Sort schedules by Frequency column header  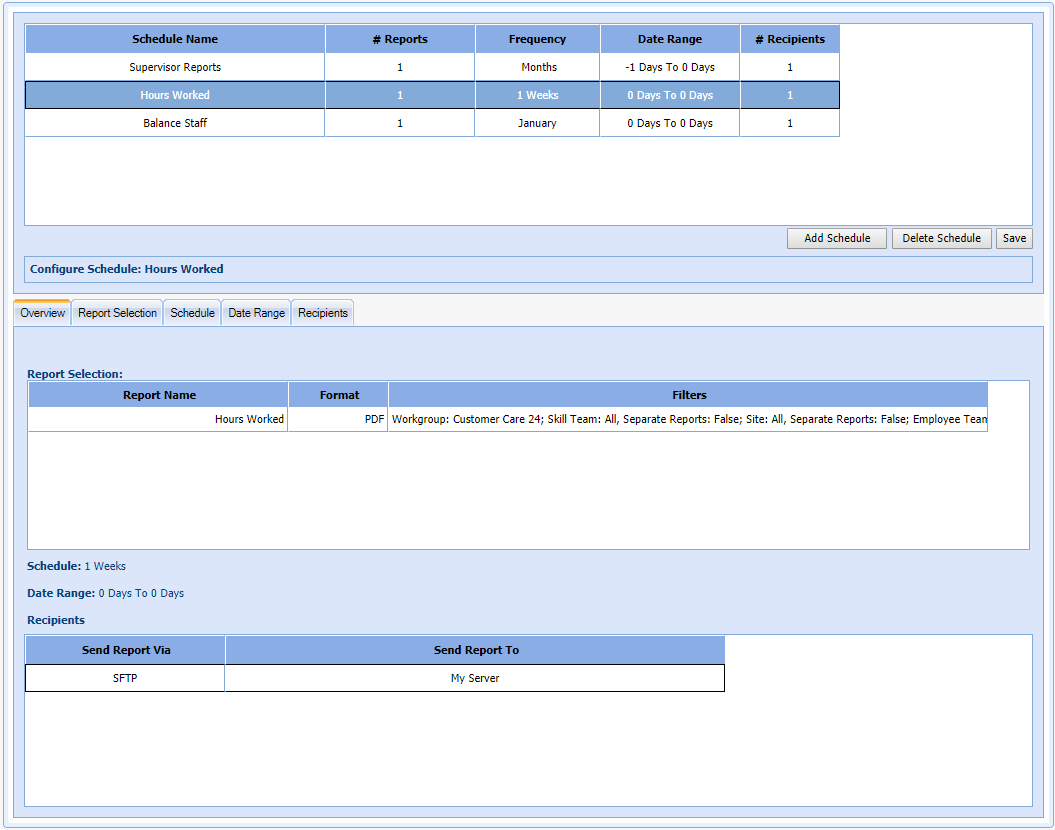click(537, 40)
